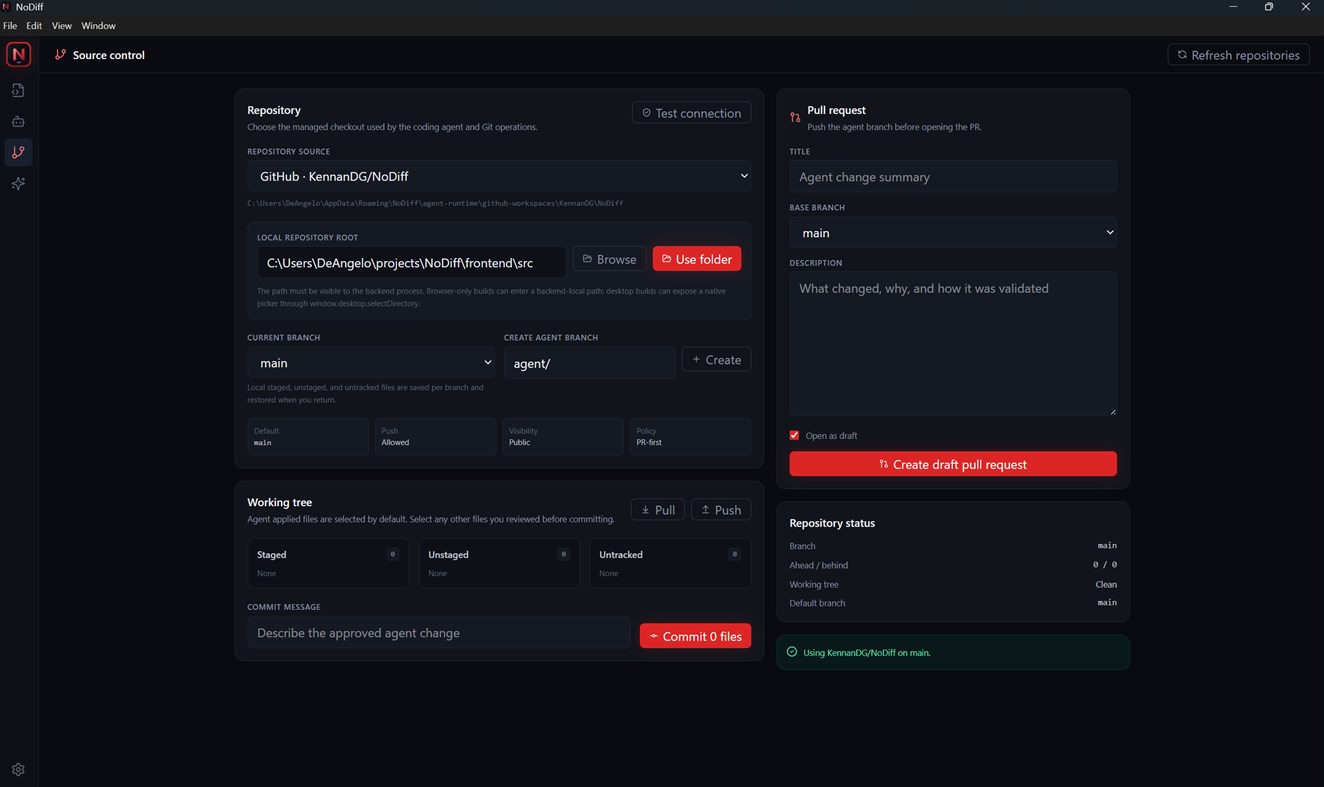Click the green check status icon
Image resolution: width=1324 pixels, height=787 pixels.
[792, 652]
